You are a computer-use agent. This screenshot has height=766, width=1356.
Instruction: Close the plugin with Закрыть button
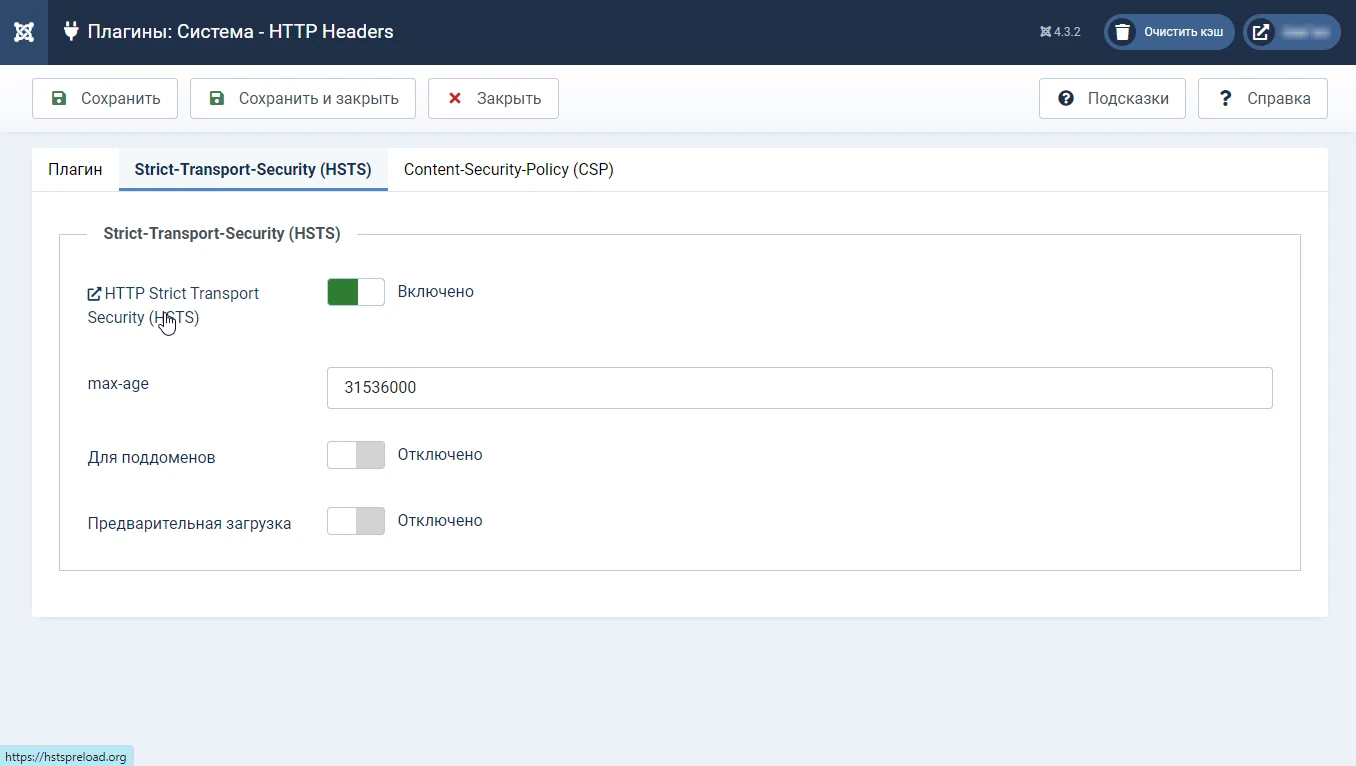pyautogui.click(x=493, y=98)
